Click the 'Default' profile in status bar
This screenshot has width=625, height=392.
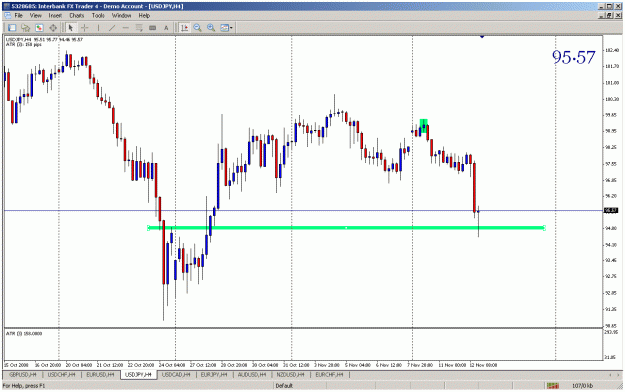284,386
